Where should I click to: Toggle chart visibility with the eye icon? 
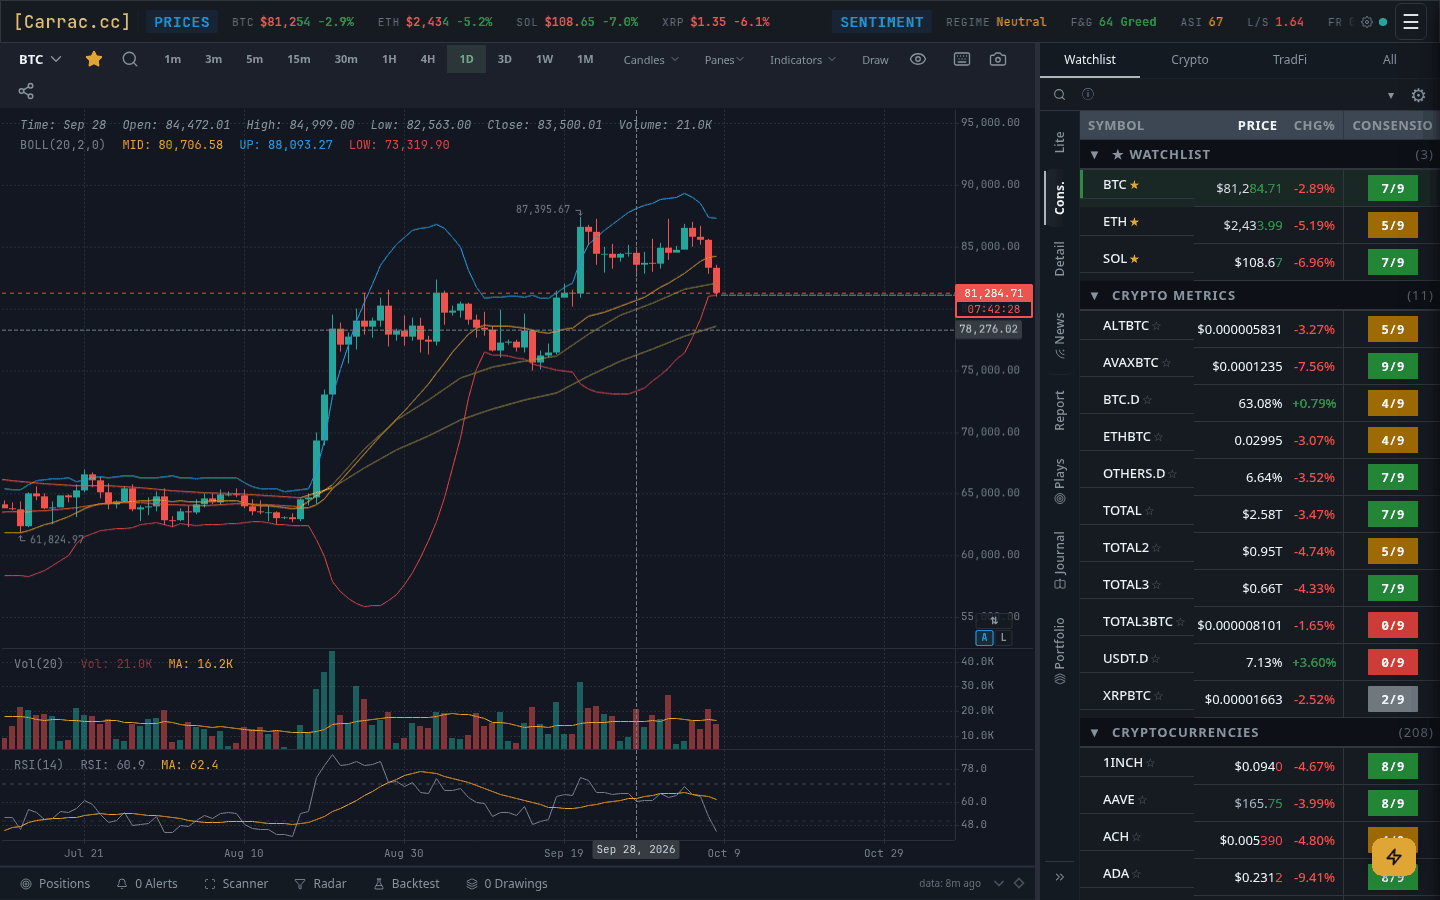918,59
